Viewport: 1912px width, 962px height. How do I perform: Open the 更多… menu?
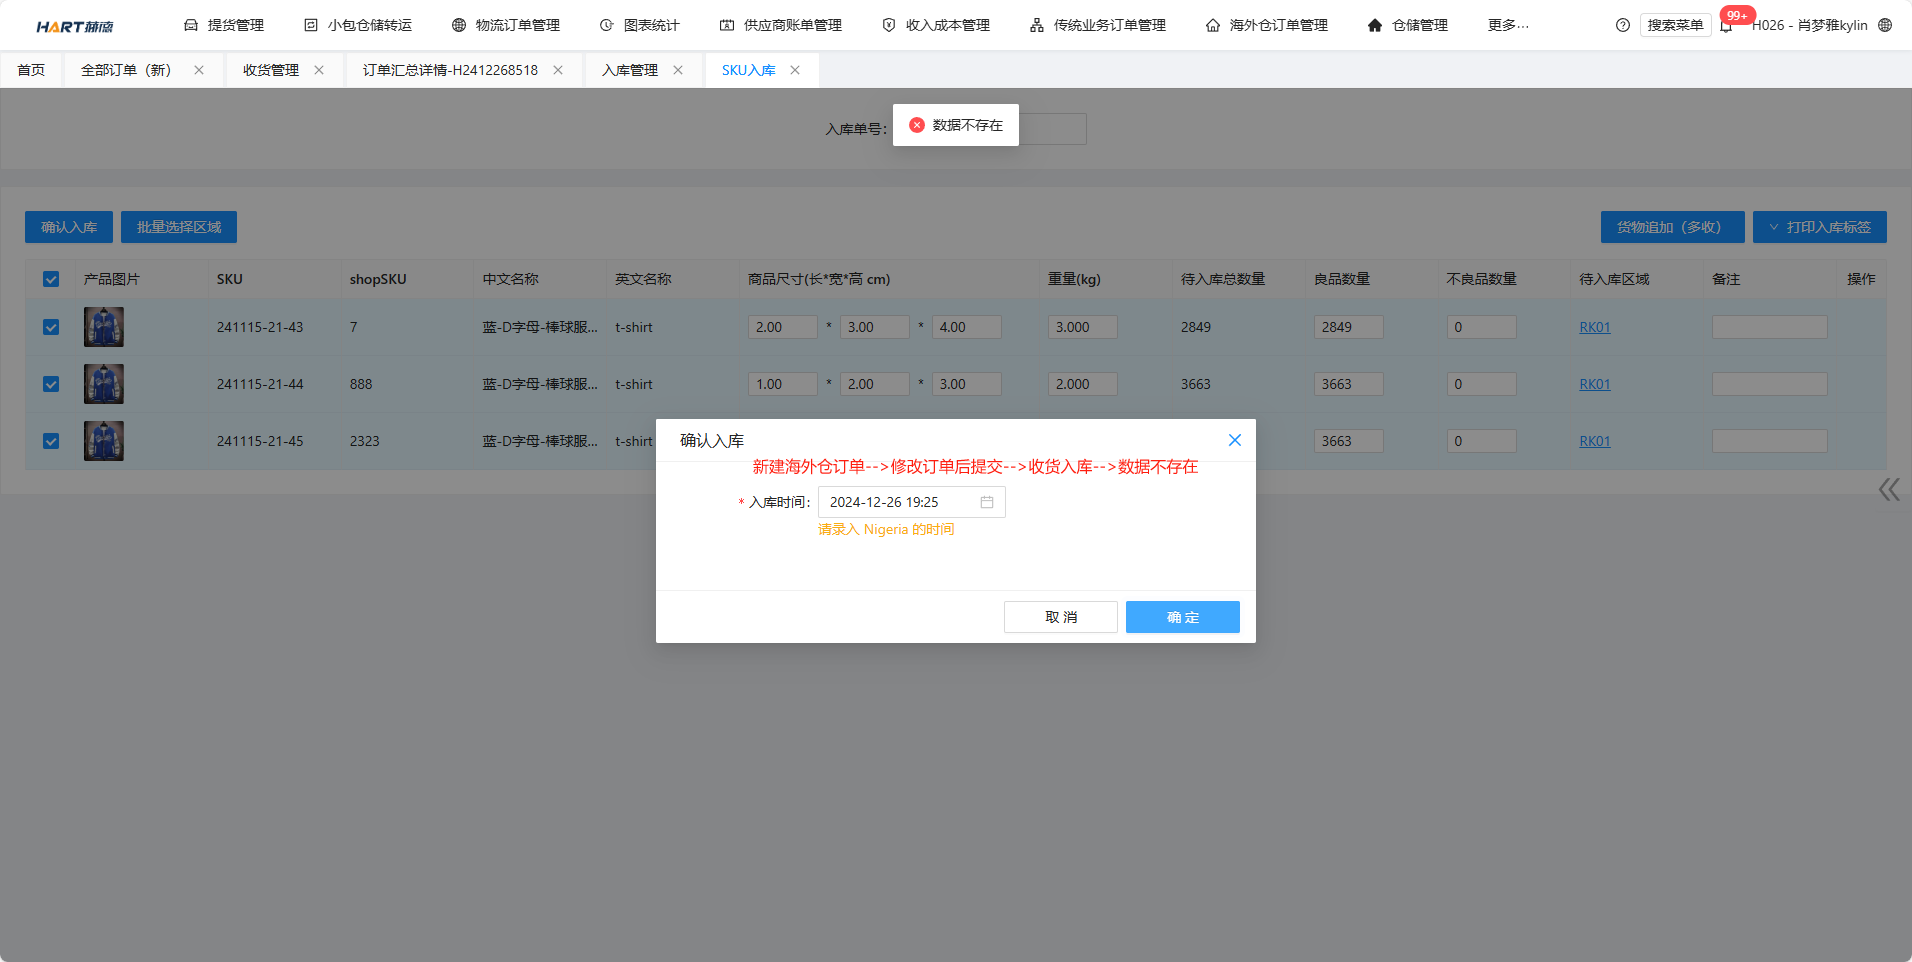[x=1507, y=25]
